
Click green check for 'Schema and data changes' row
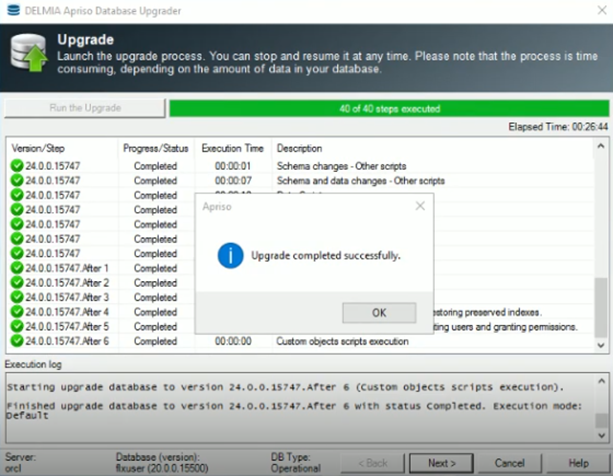point(17,180)
